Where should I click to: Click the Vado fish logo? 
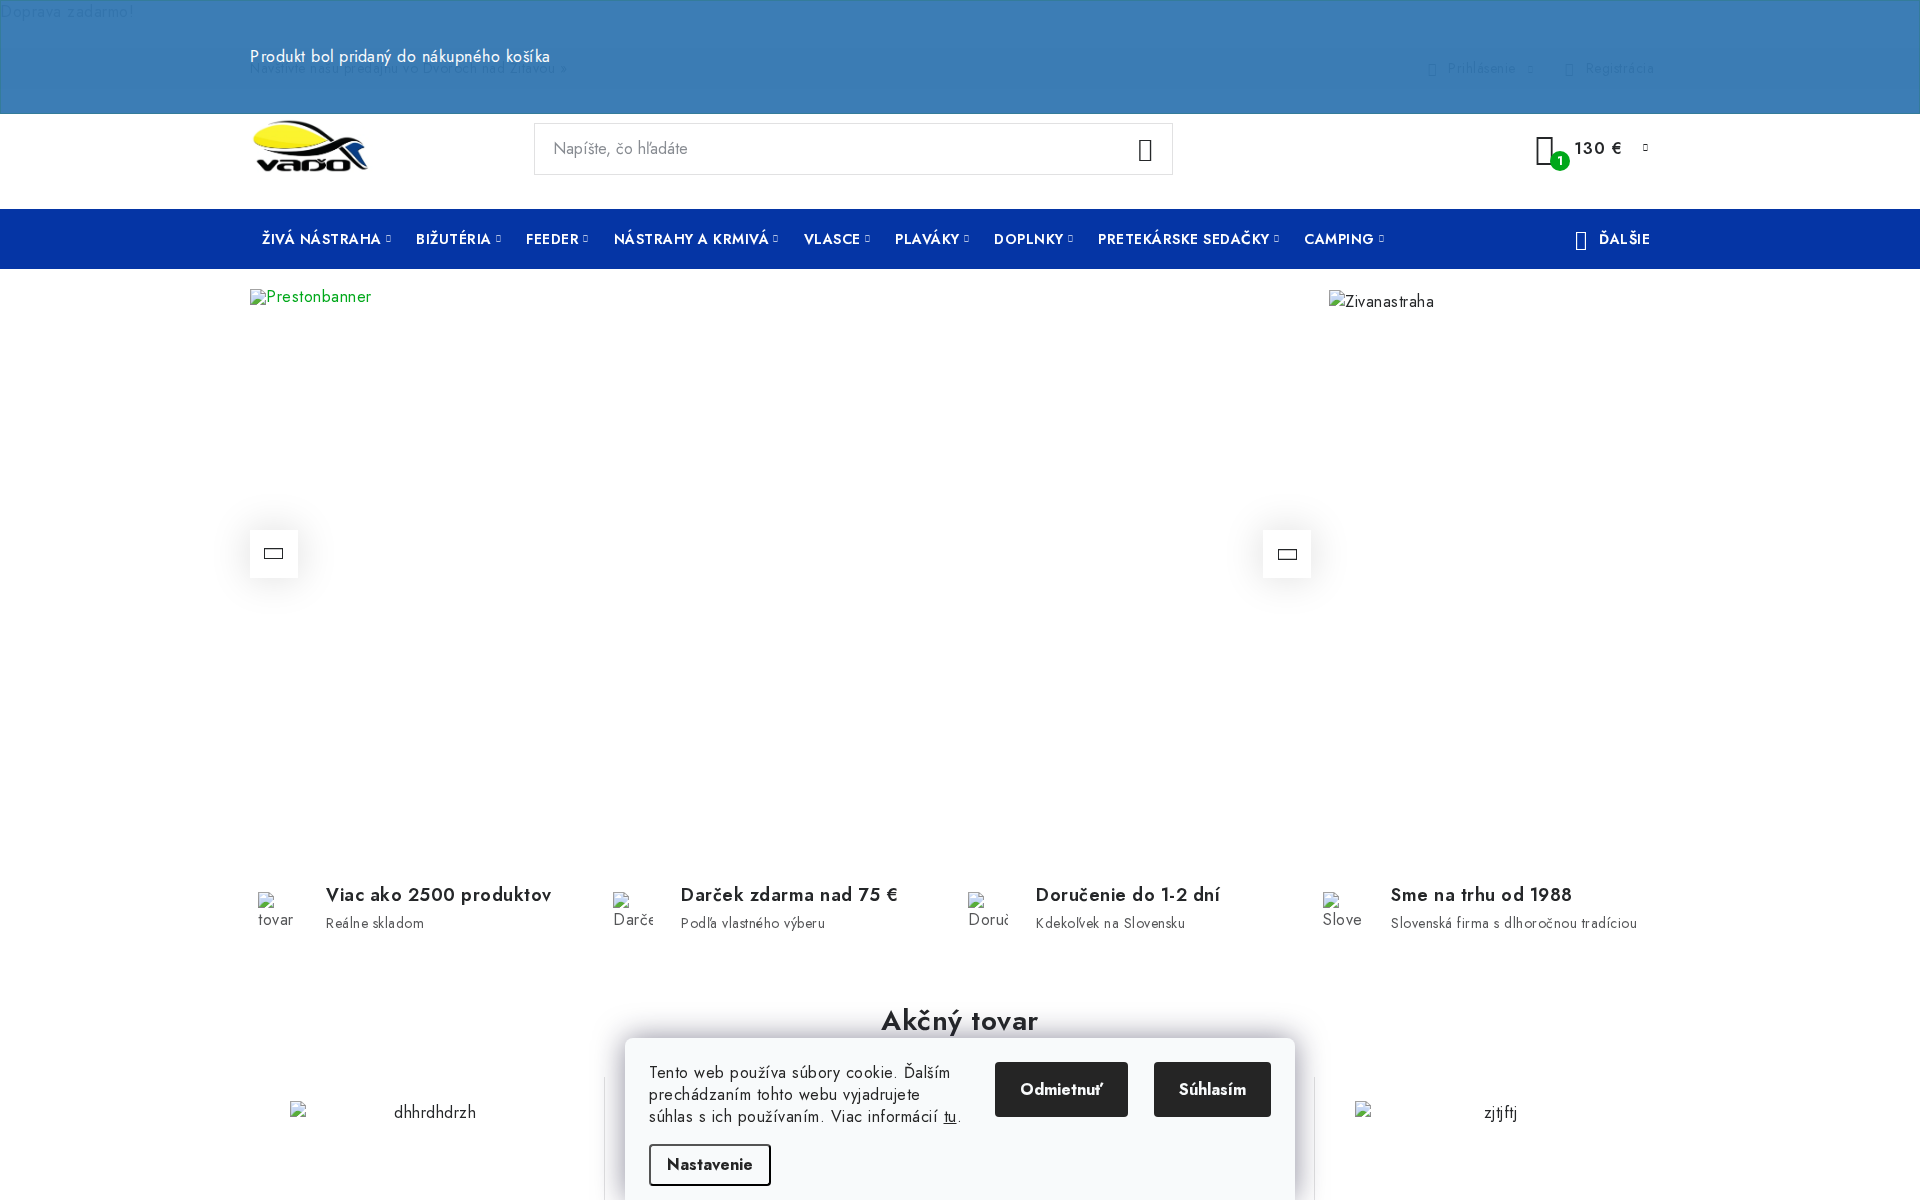[x=310, y=147]
